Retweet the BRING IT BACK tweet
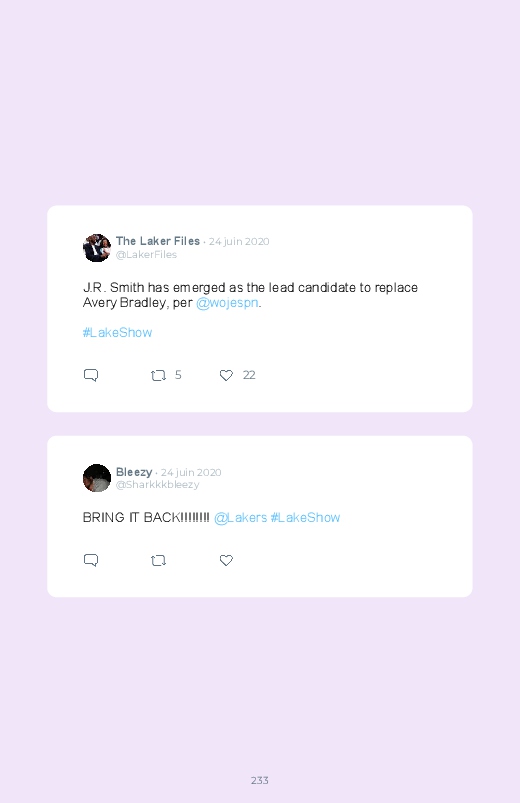The image size is (520, 803). (158, 561)
